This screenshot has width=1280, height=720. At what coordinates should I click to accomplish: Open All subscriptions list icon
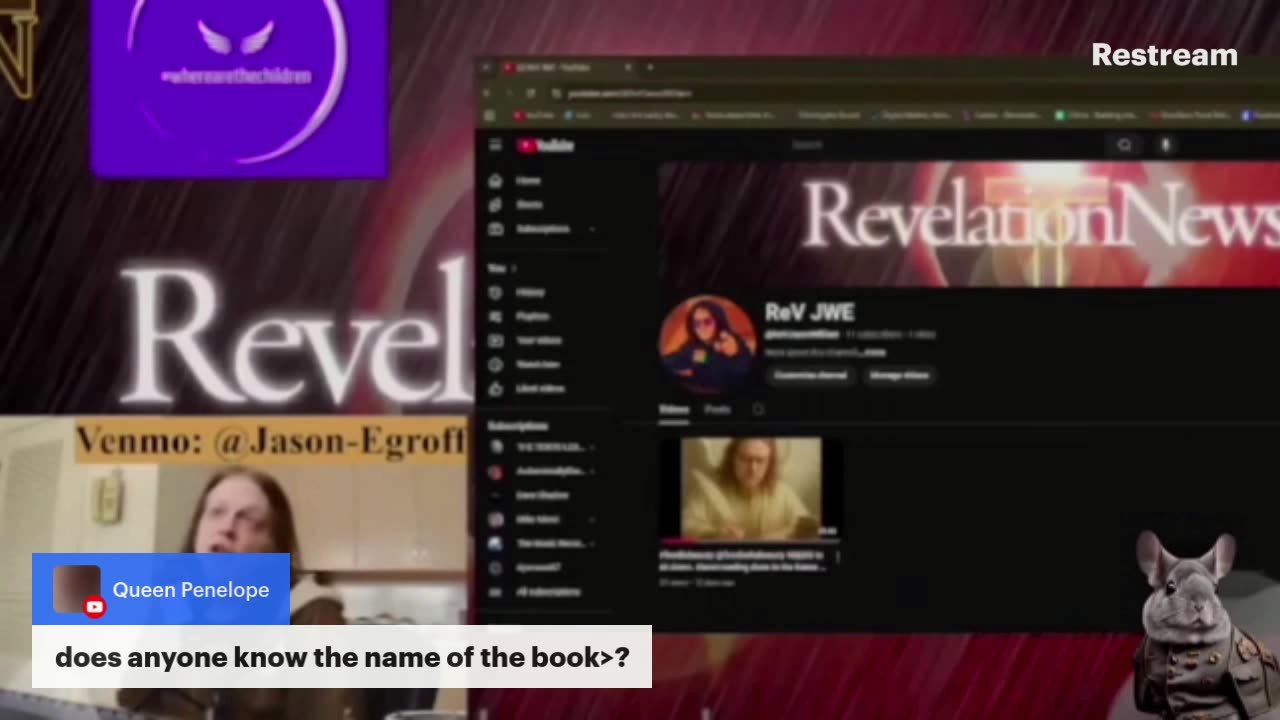(496, 591)
